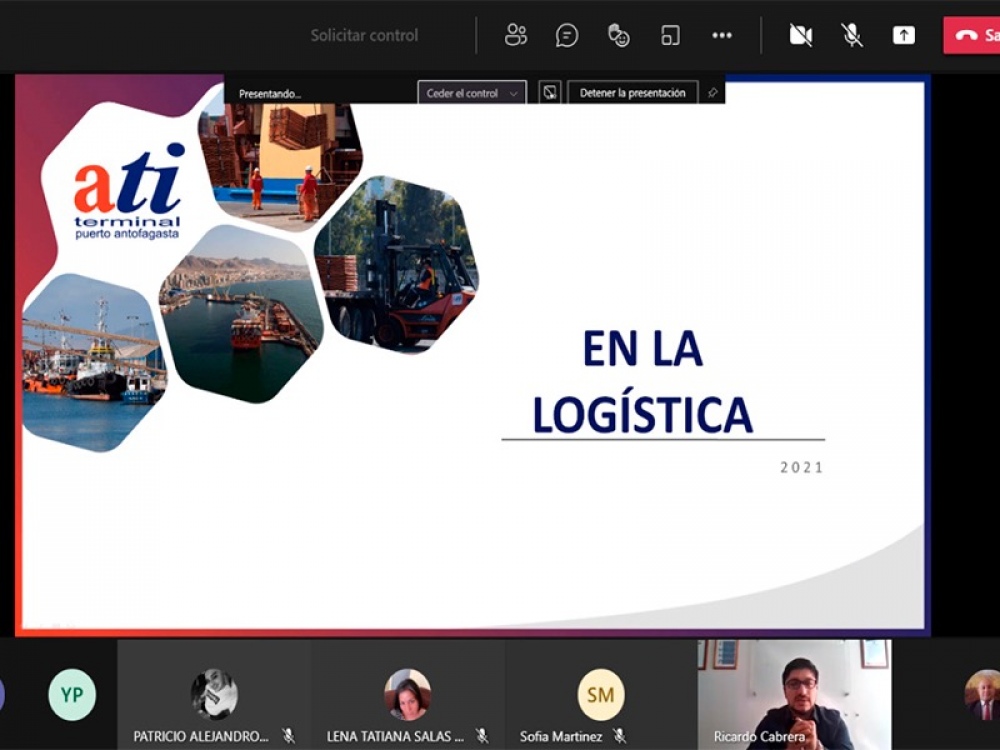
Task: Select Sofia Martinez's SM avatar
Action: pyautogui.click(x=601, y=695)
